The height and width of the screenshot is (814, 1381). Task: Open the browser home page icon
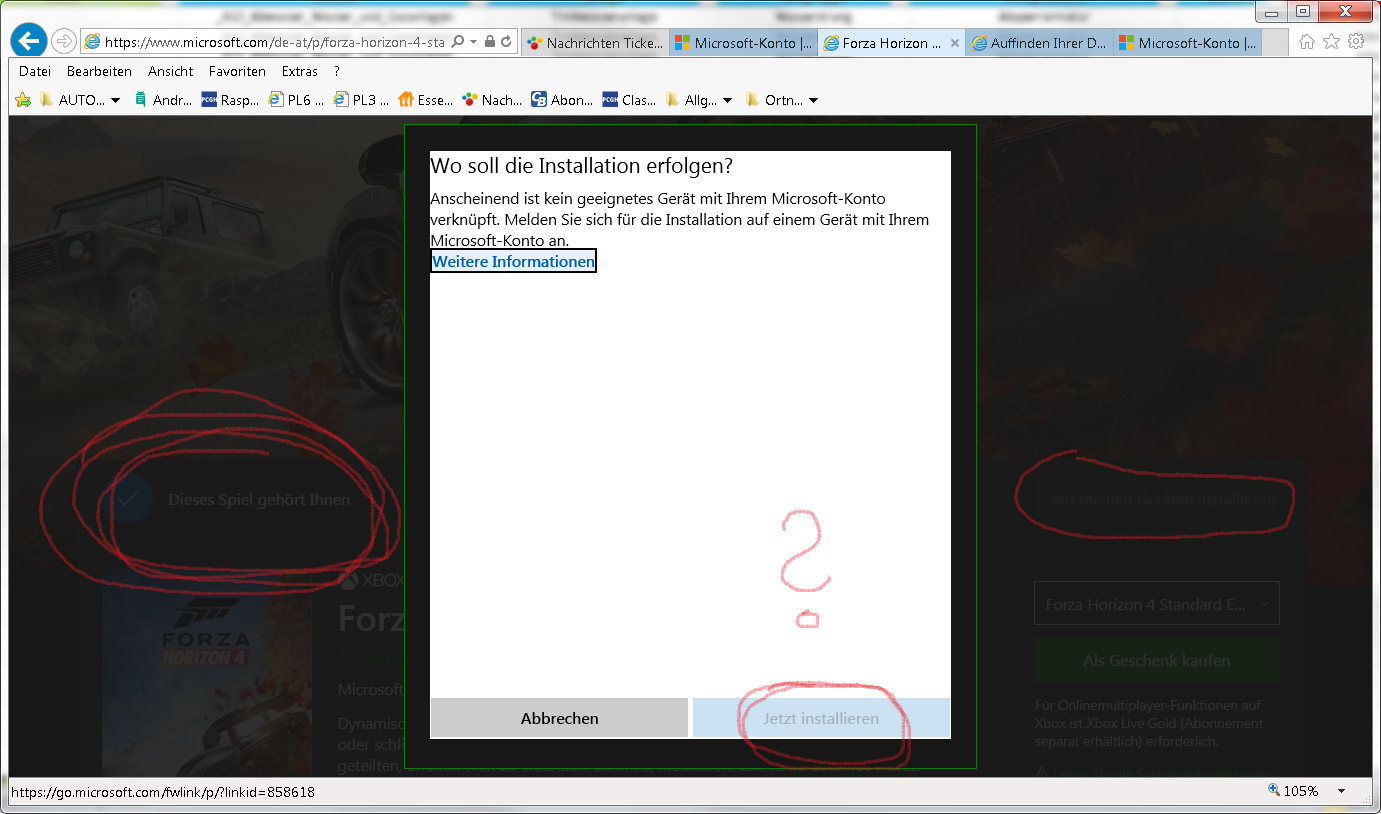click(x=1308, y=42)
